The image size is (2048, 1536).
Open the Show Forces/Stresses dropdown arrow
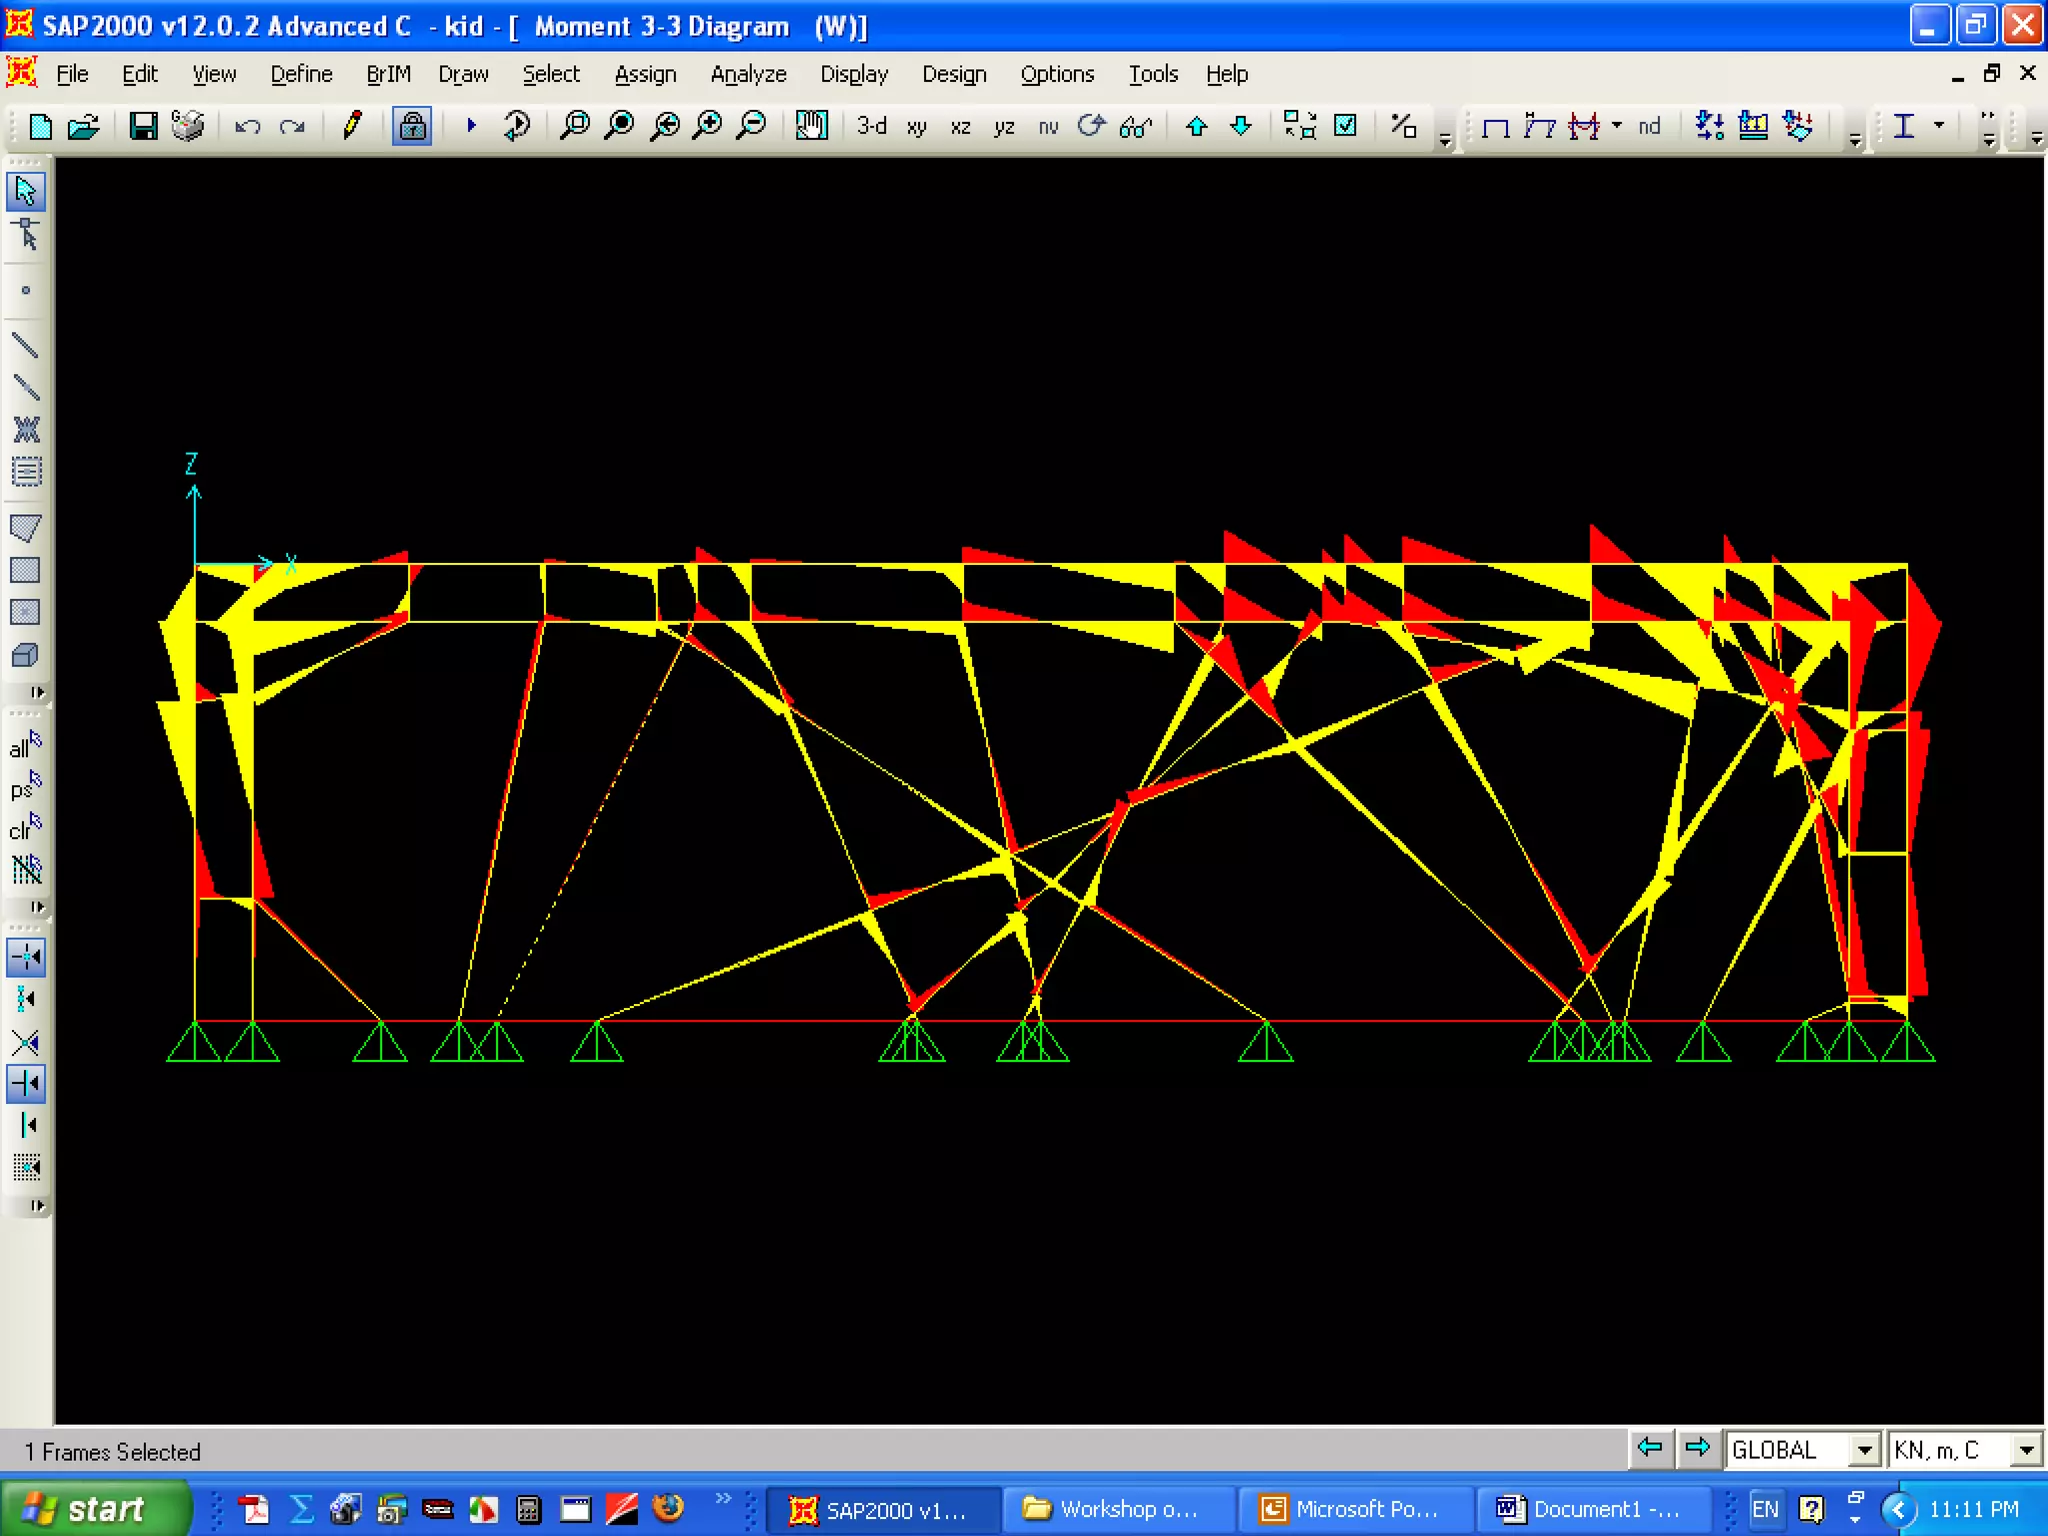point(1617,126)
